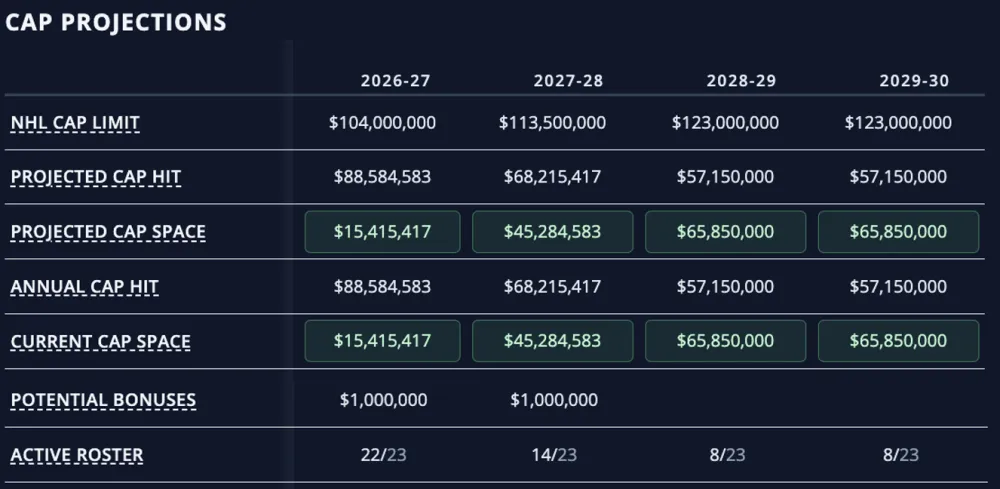Open the PROJECTED CAP SPACE definition link

click(x=108, y=232)
